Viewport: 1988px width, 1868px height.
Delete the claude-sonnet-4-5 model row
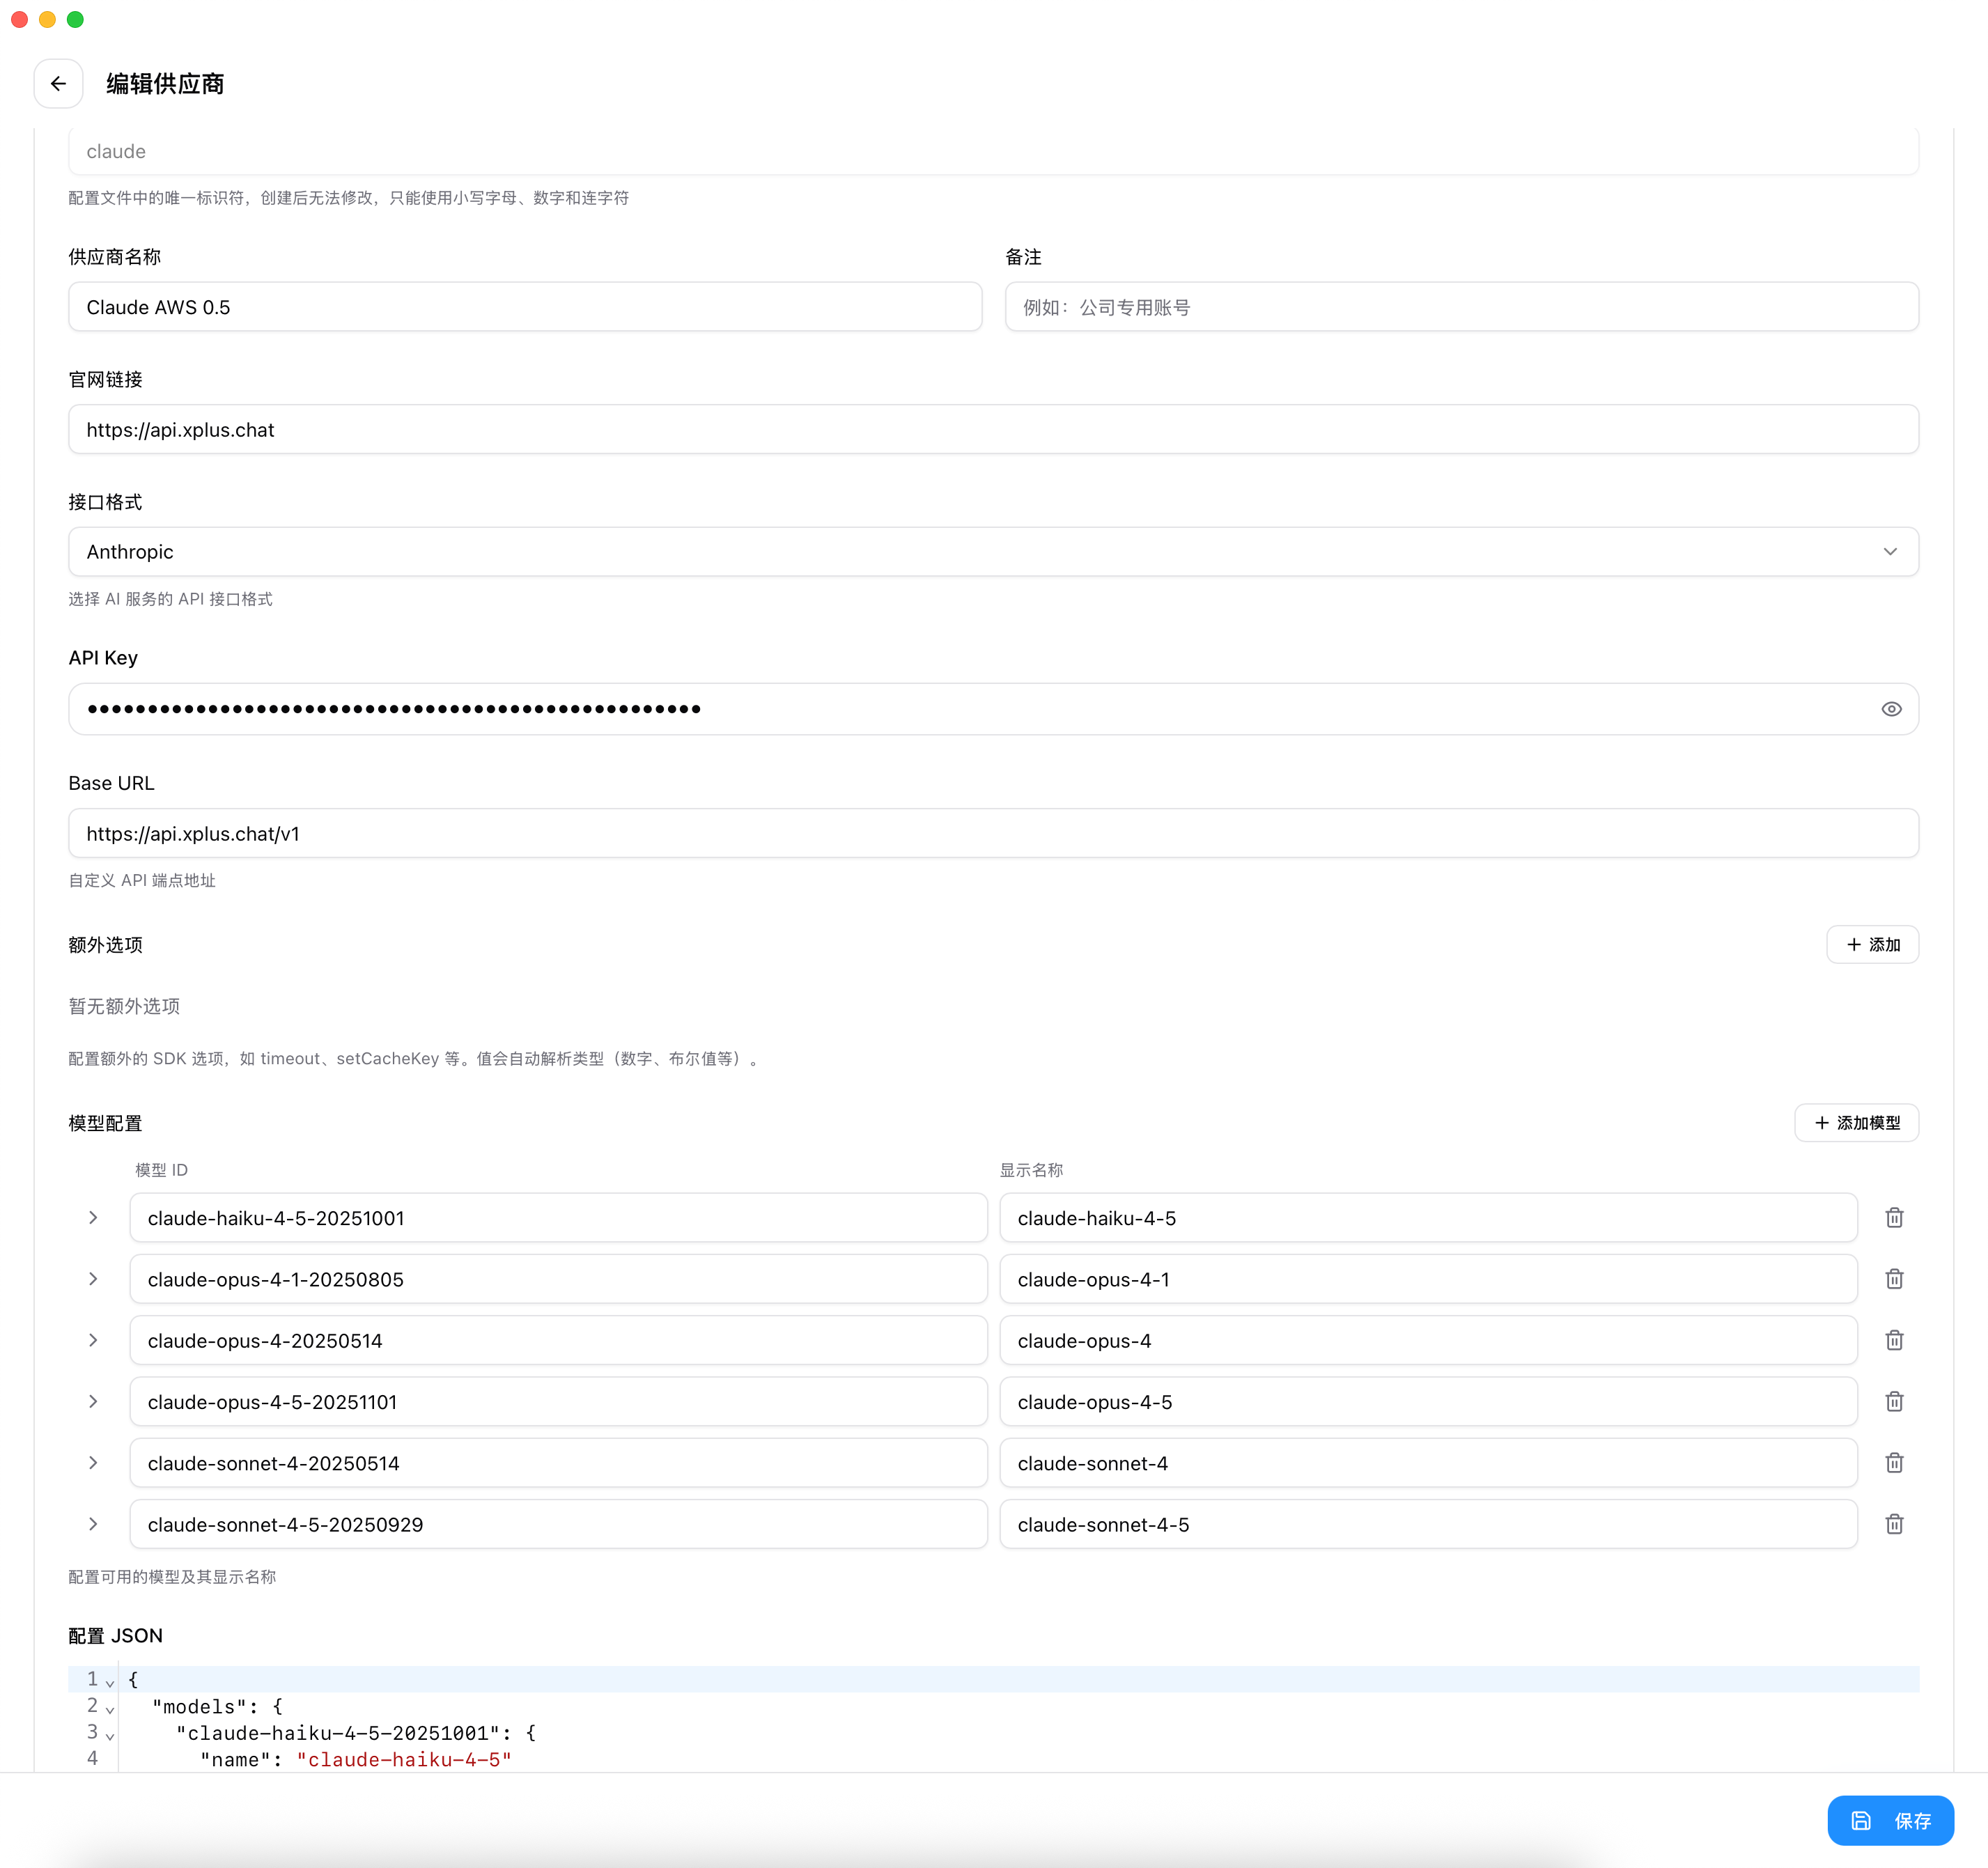1894,1524
